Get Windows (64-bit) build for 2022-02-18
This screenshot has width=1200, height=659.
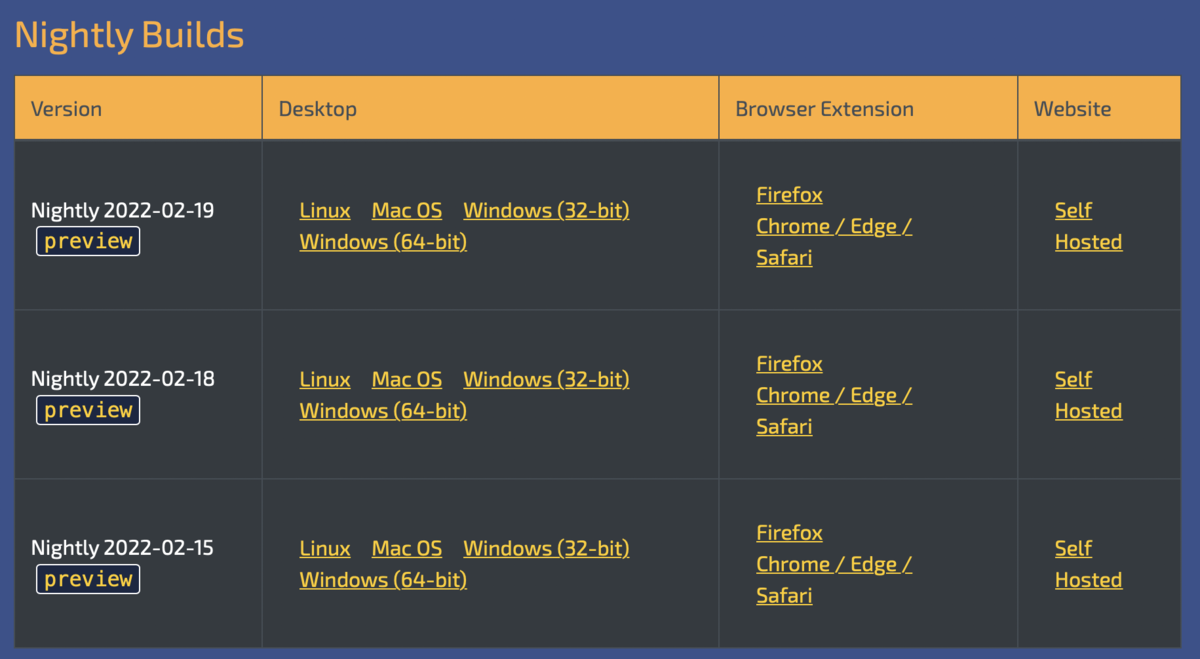click(x=383, y=411)
